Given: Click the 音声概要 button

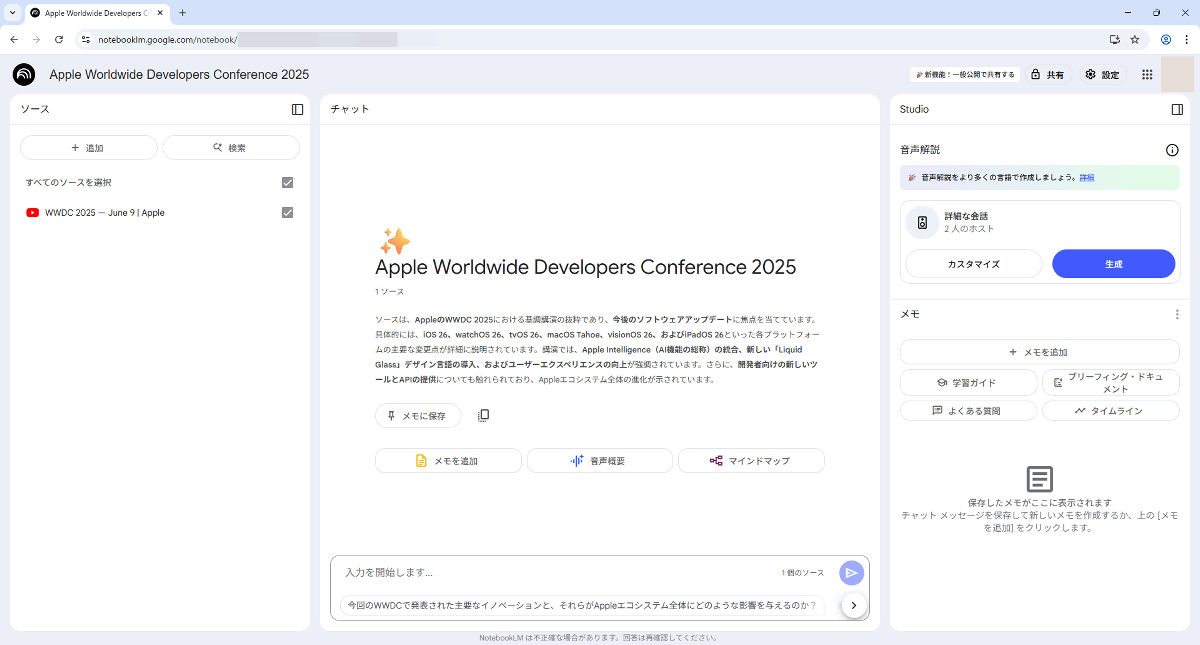Looking at the screenshot, I should pos(600,461).
